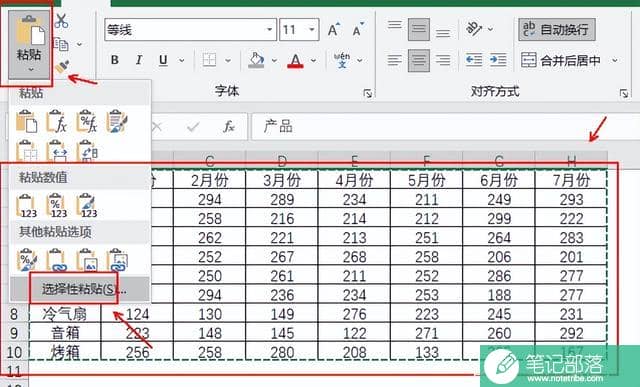
Task: Toggle Bold formatting
Action: [x=115, y=60]
